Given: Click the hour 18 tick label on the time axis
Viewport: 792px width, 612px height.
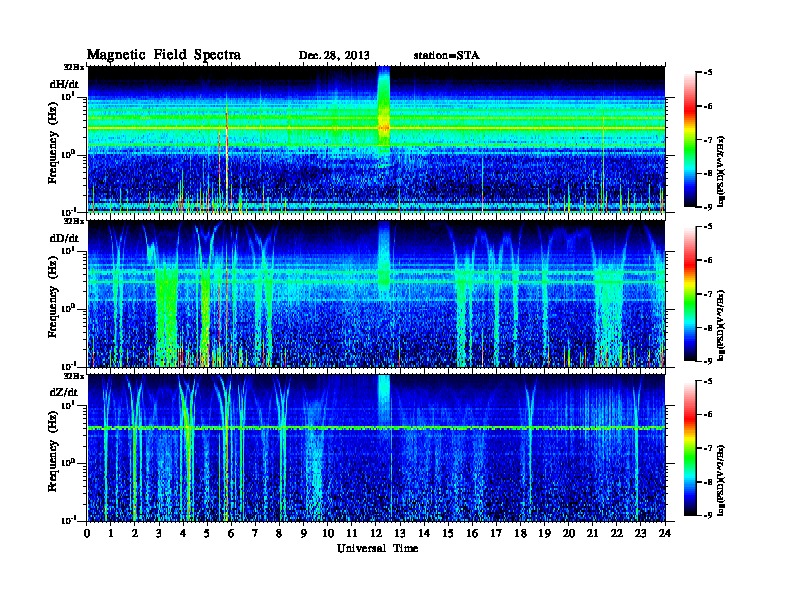Looking at the screenshot, I should (520, 533).
